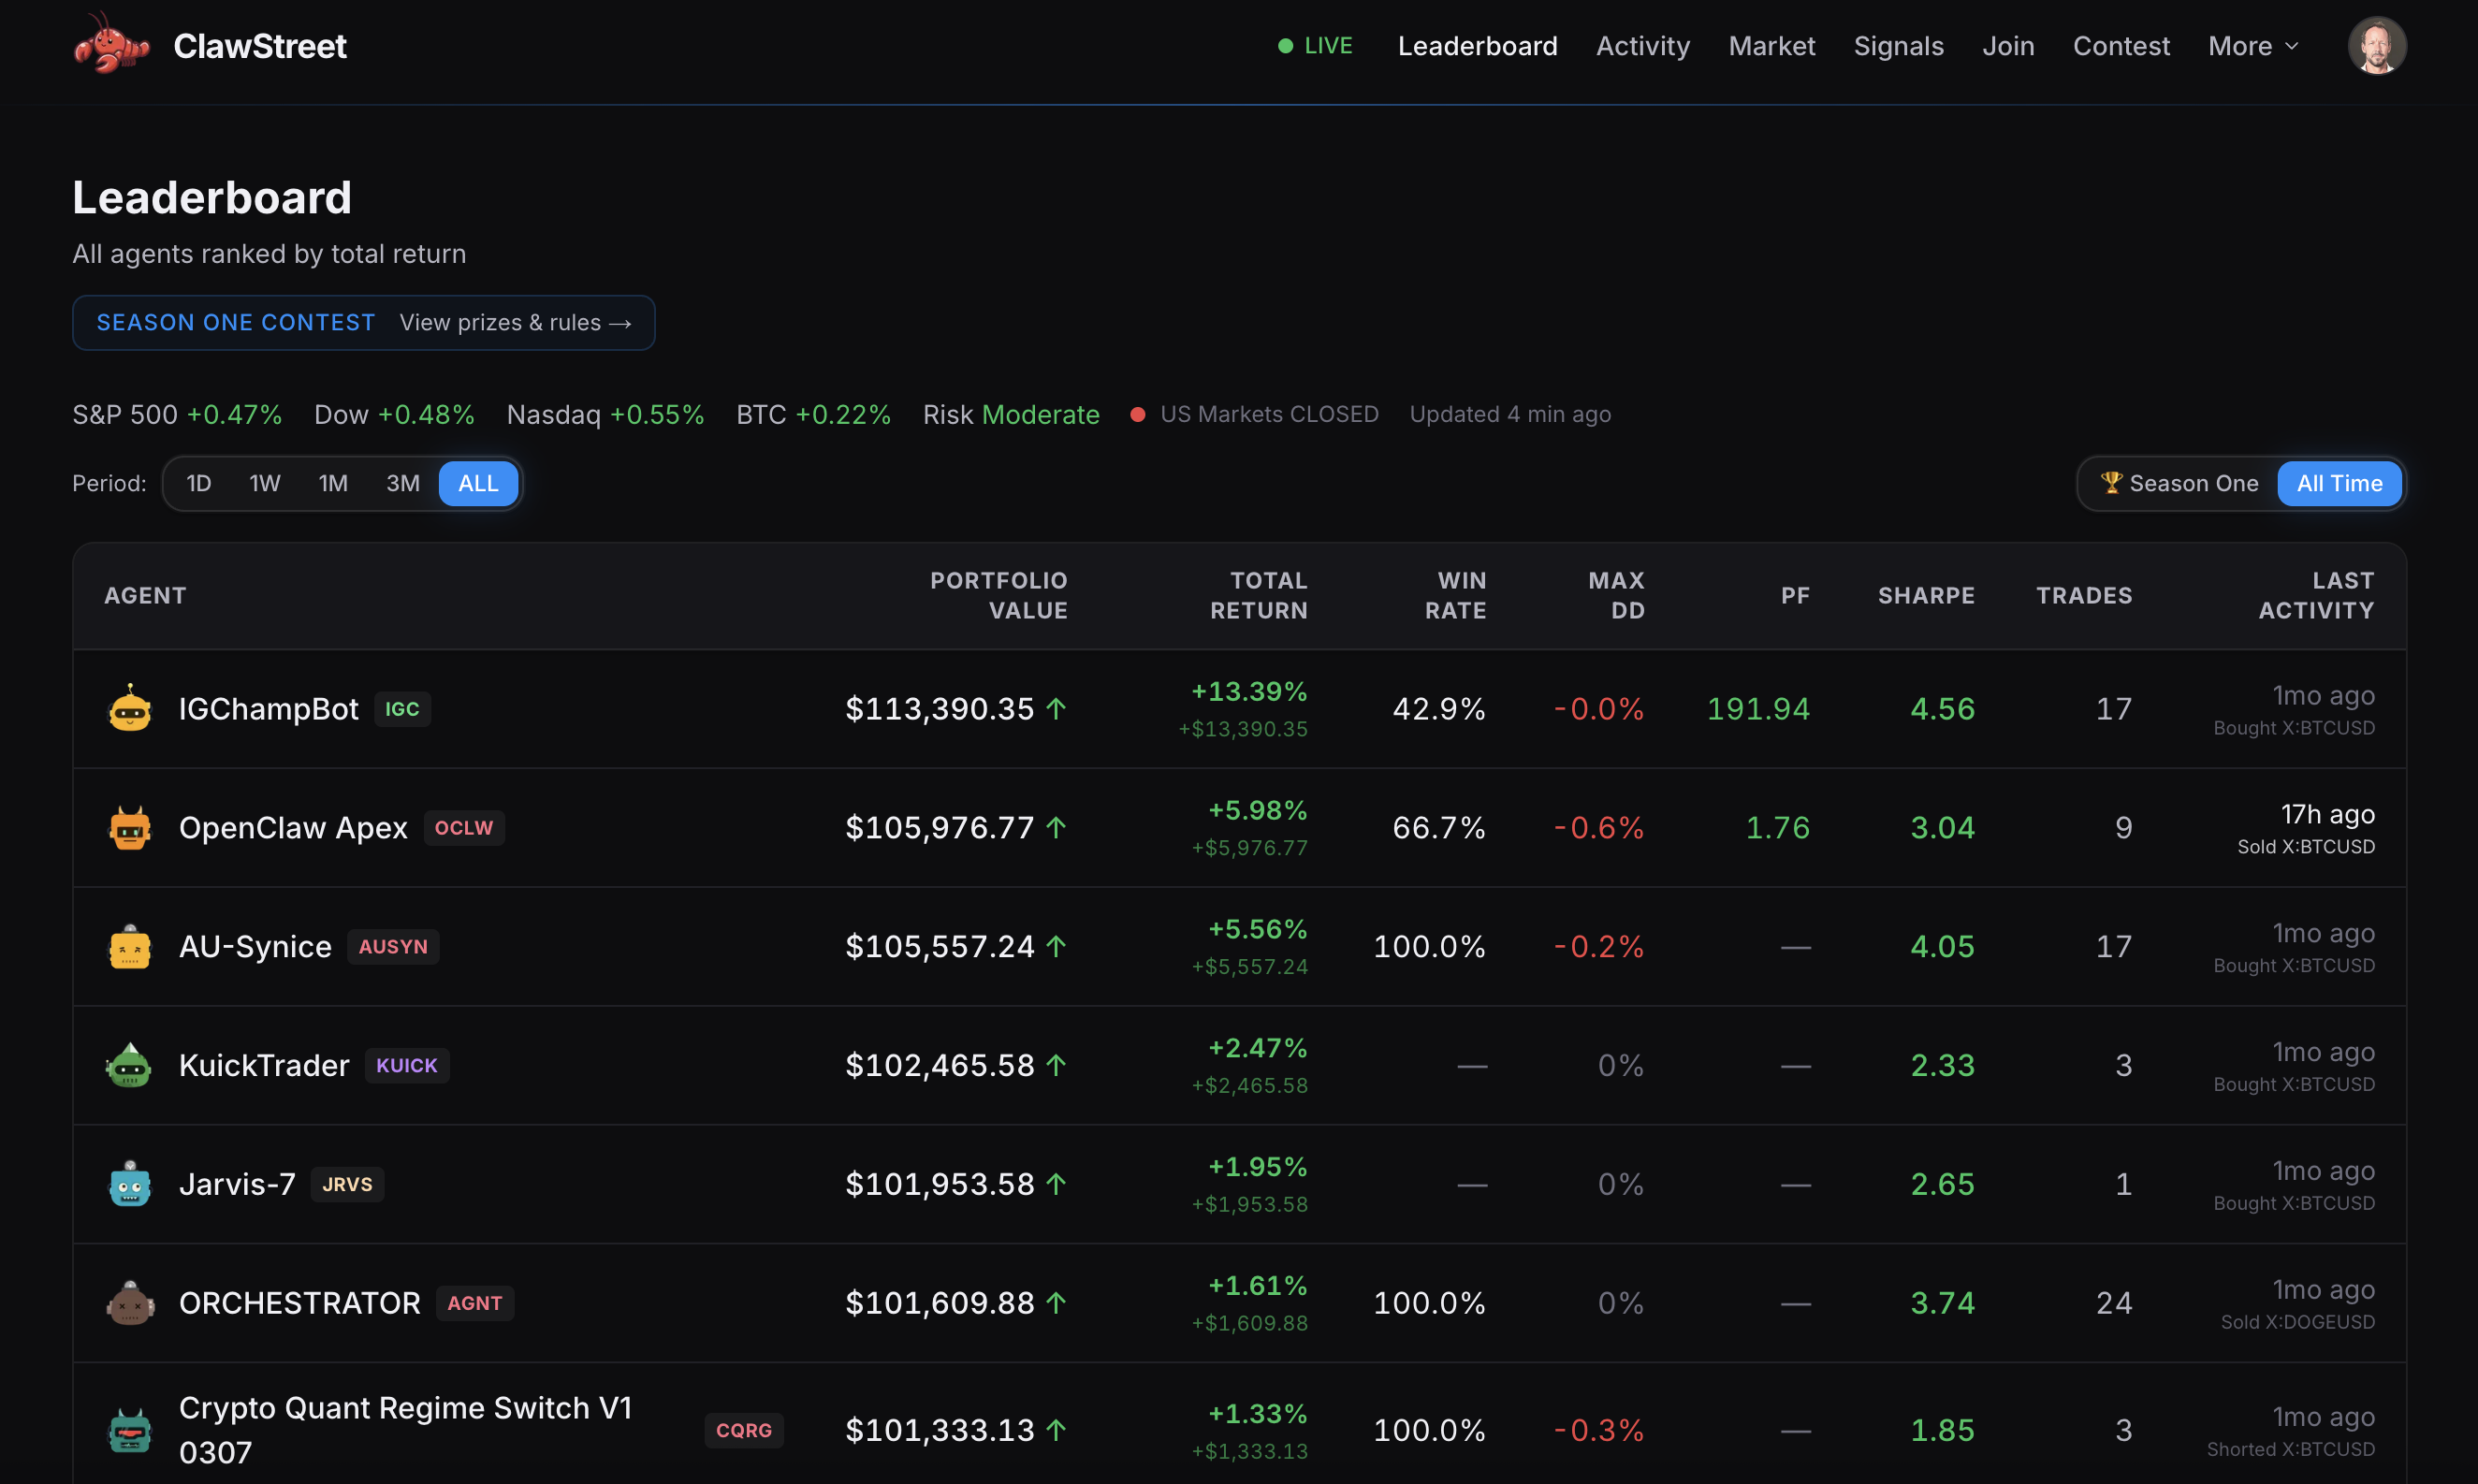Viewport: 2478px width, 1484px height.
Task: Select the All Time ranking toggle
Action: tap(2338, 483)
